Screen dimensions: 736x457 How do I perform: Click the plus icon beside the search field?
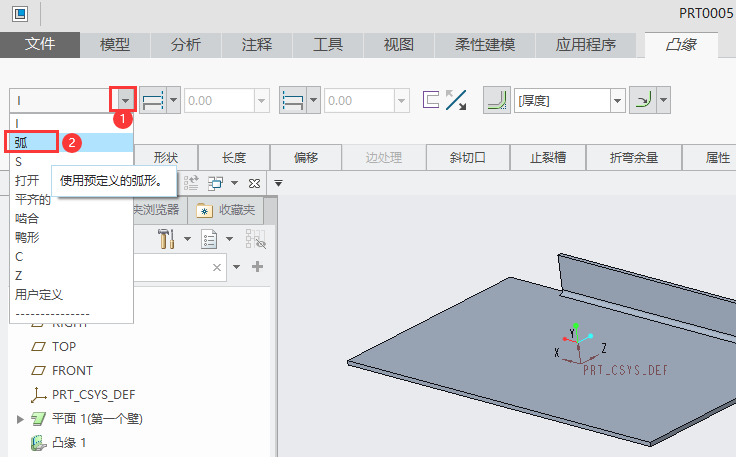click(x=257, y=267)
